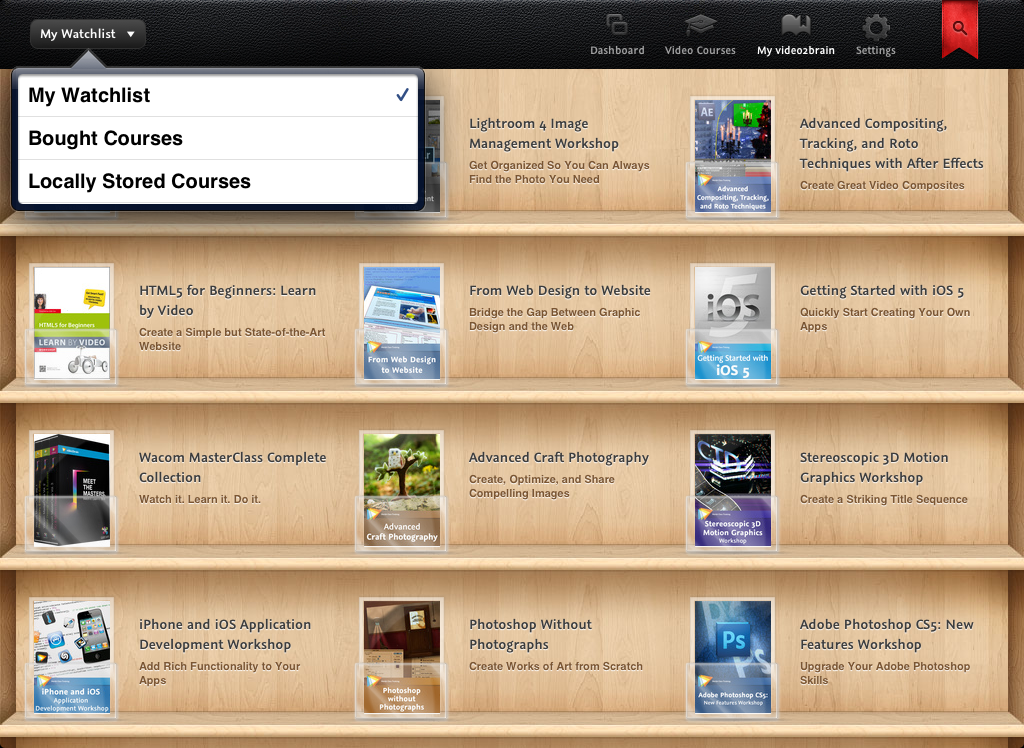Open Photoshop Without Photographs cover
1024x748 pixels.
[402, 657]
